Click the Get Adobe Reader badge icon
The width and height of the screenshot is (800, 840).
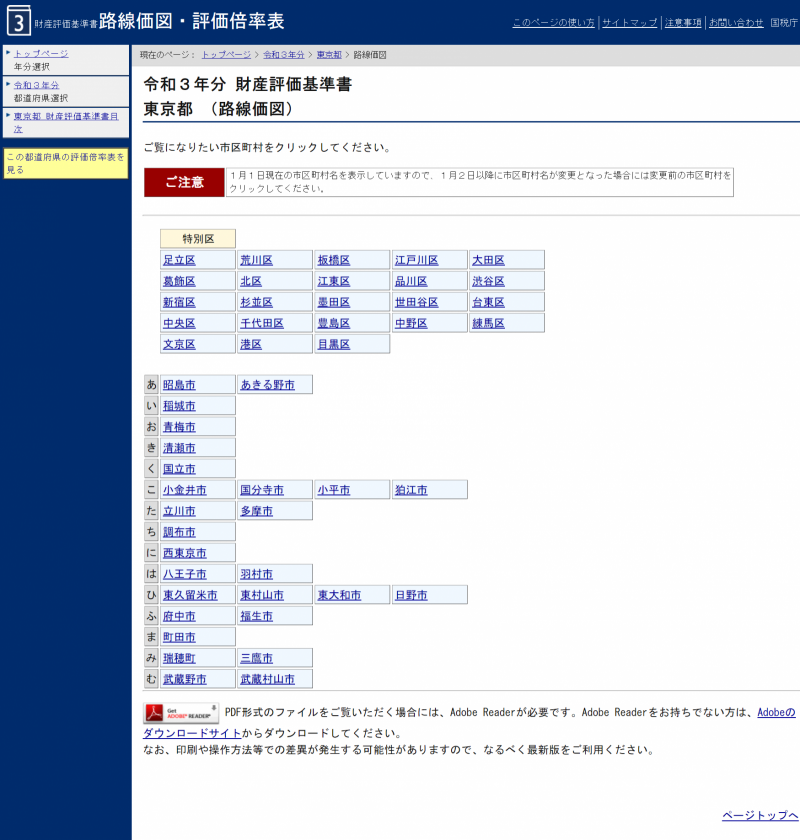(181, 713)
